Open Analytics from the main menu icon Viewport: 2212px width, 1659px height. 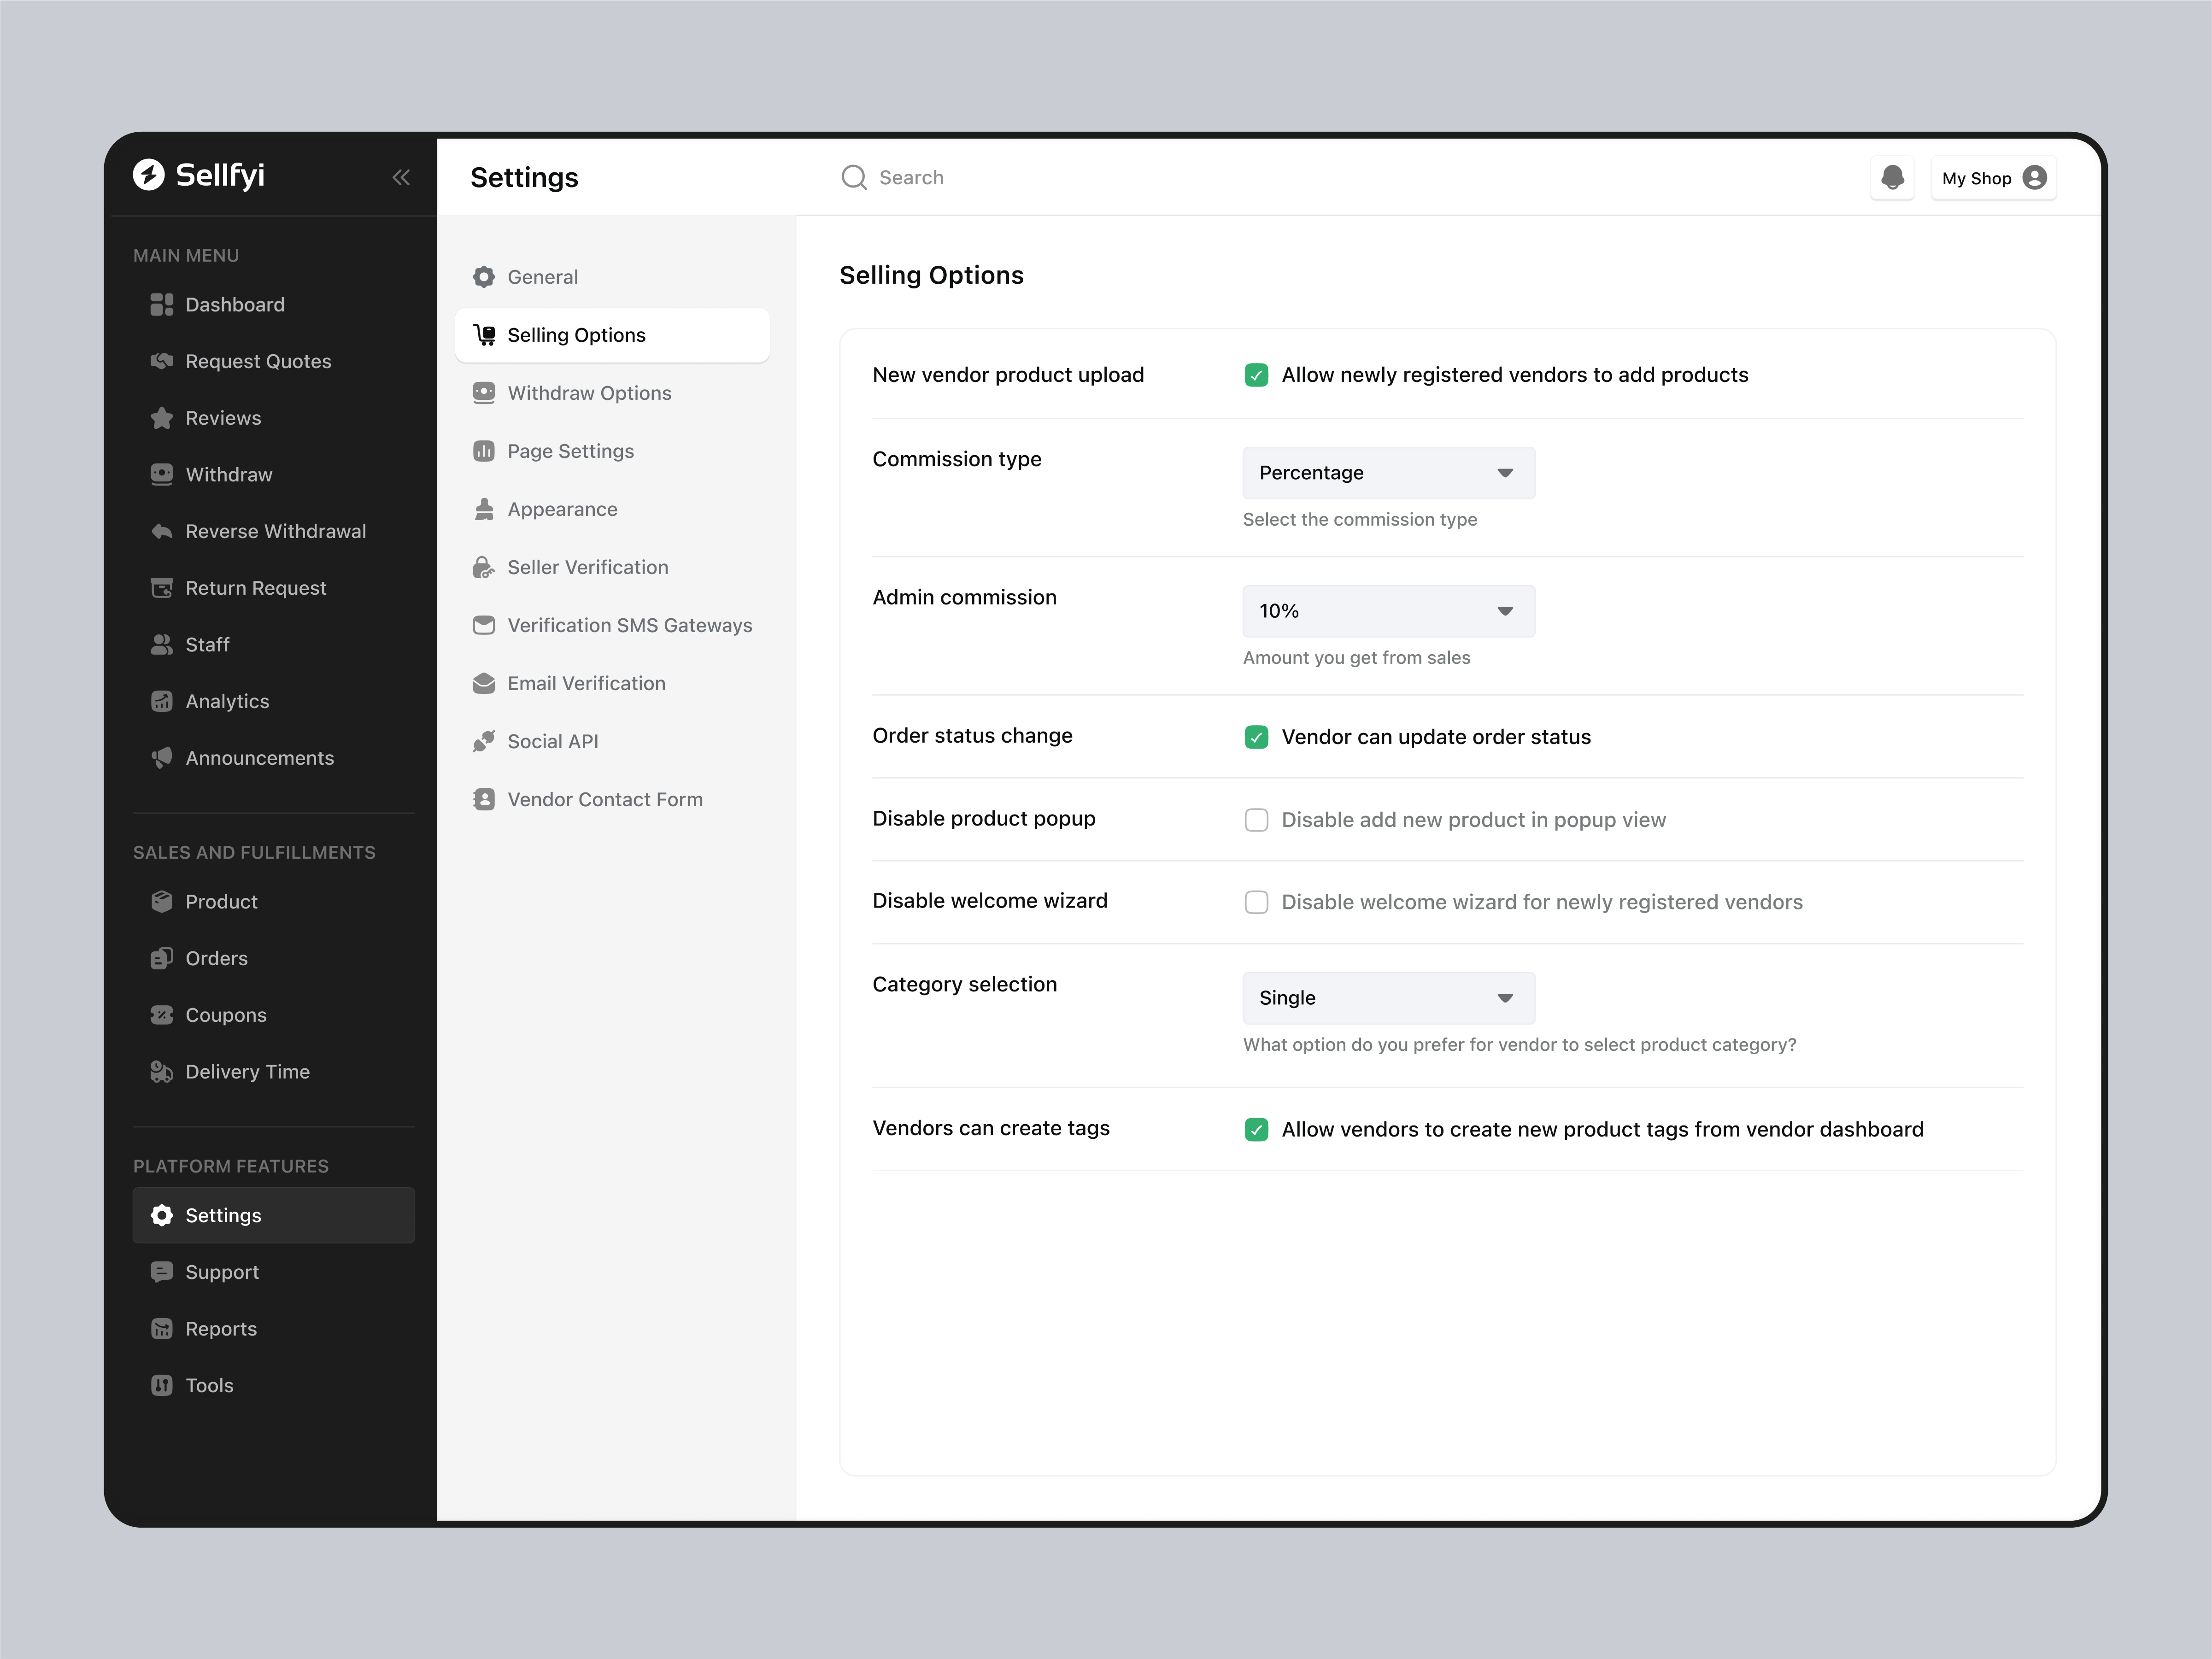coord(162,701)
